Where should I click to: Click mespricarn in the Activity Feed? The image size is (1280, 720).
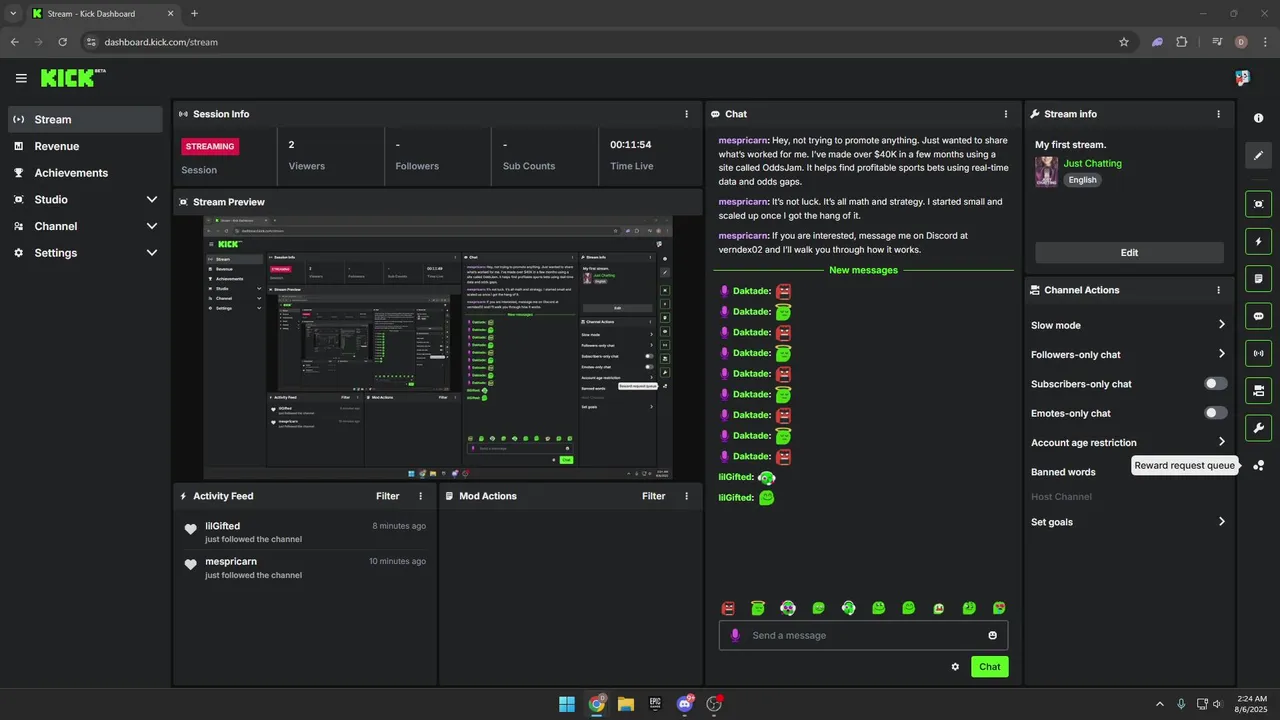coord(231,562)
